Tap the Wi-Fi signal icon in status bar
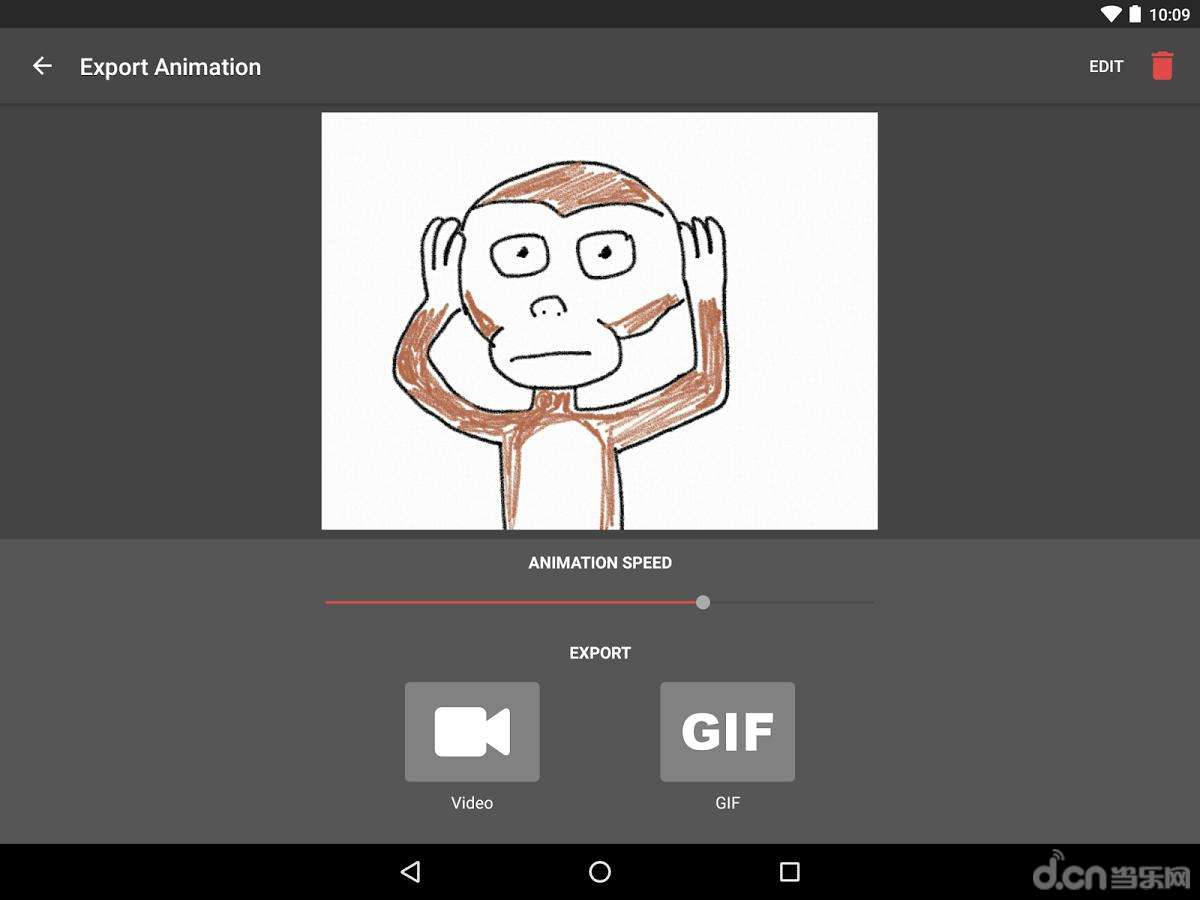This screenshot has height=900, width=1200. tap(1111, 14)
